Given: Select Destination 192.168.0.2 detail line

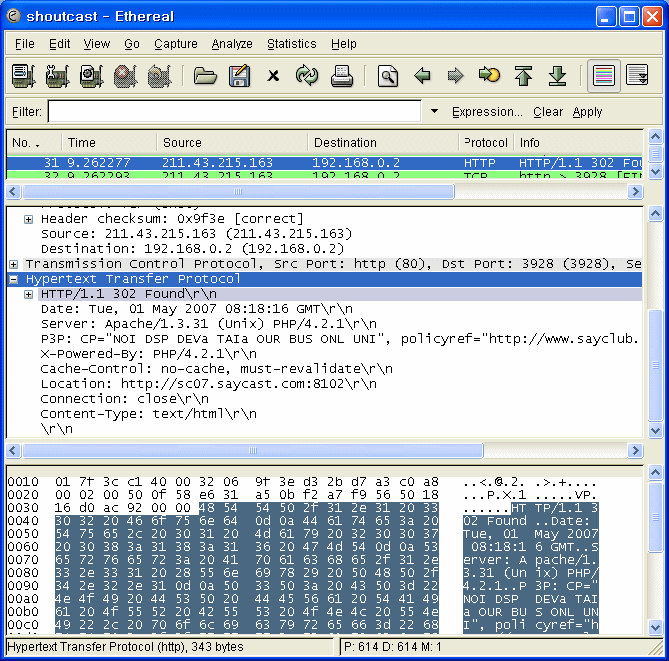Looking at the screenshot, I should 192,249.
